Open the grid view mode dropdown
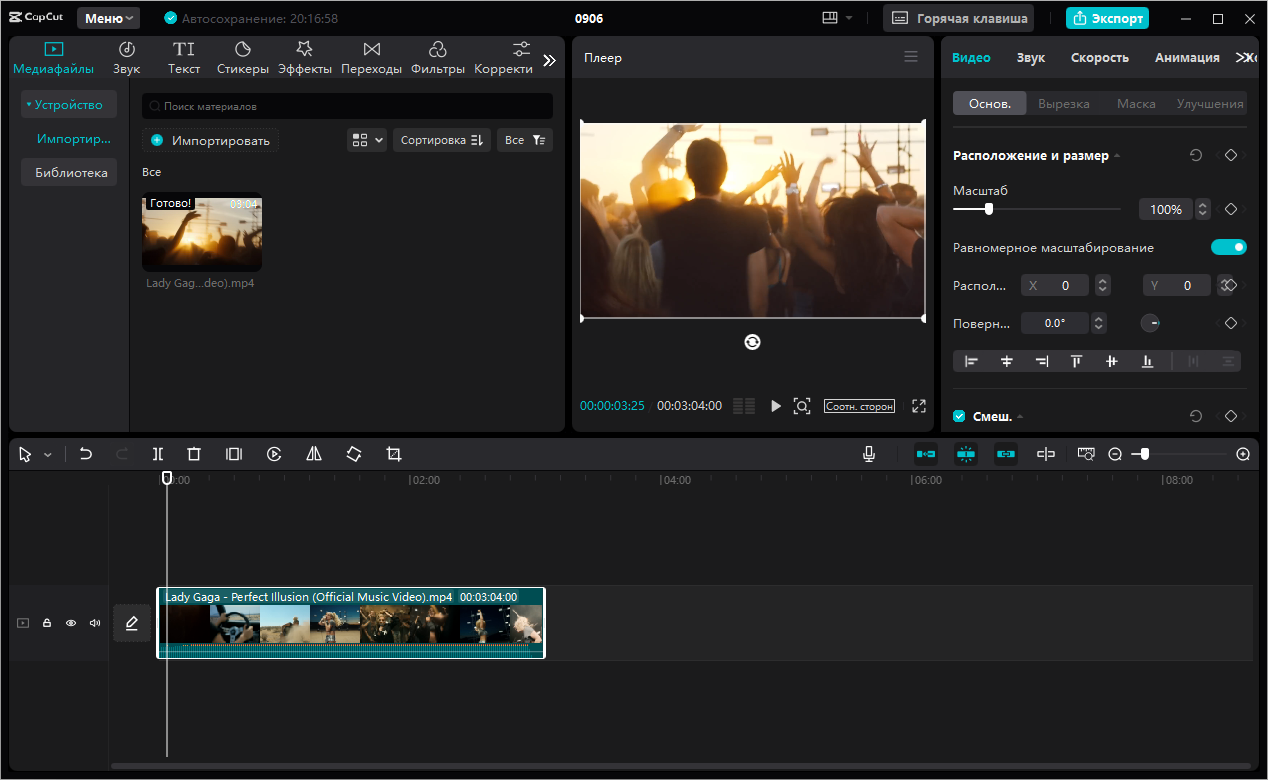The image size is (1268, 780). coord(367,140)
